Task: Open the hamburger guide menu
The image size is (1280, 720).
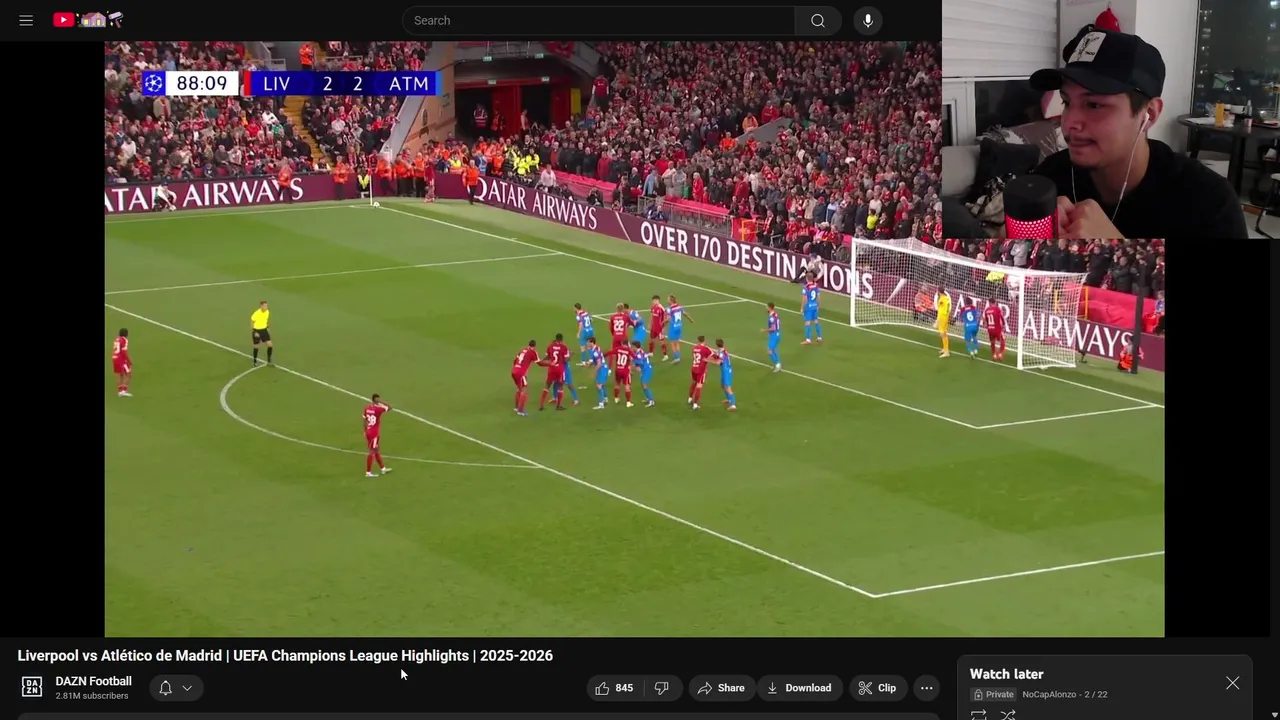Action: (26, 20)
